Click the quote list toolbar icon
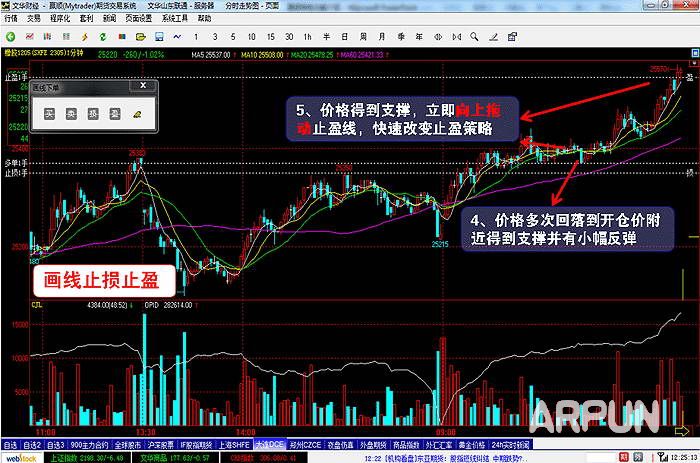 tap(66, 37)
